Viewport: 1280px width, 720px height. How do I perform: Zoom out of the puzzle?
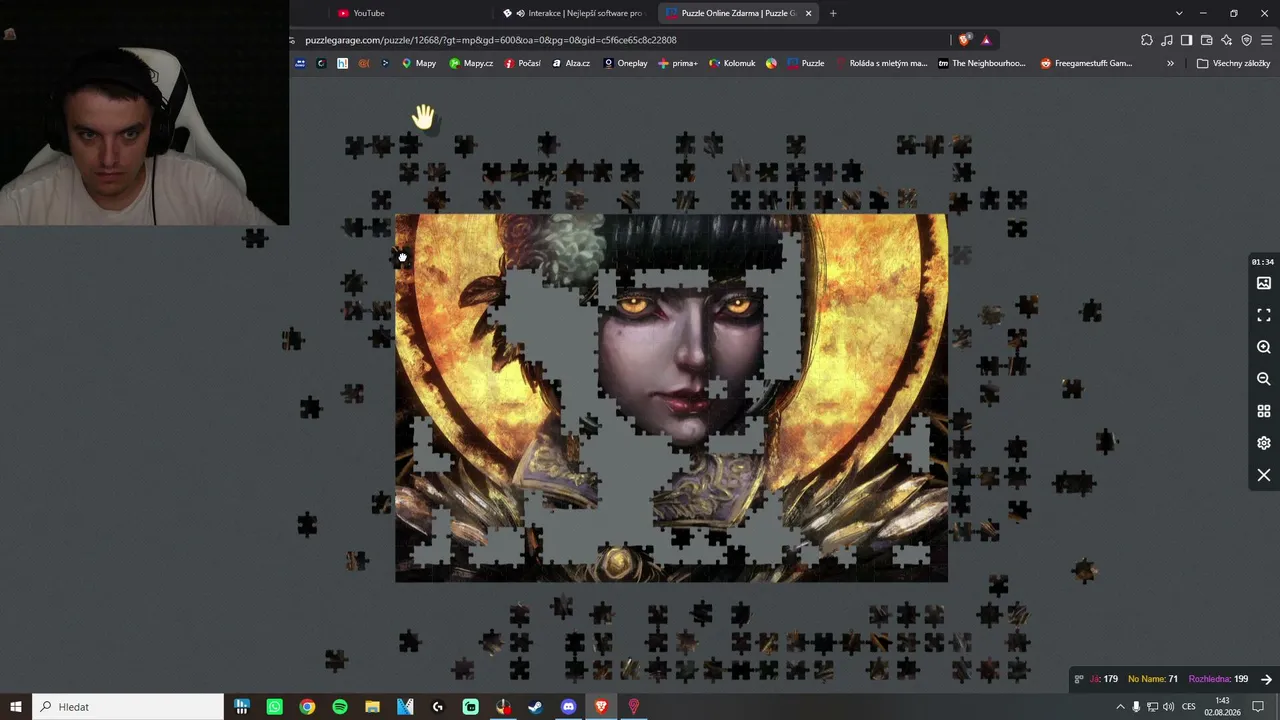point(1264,379)
